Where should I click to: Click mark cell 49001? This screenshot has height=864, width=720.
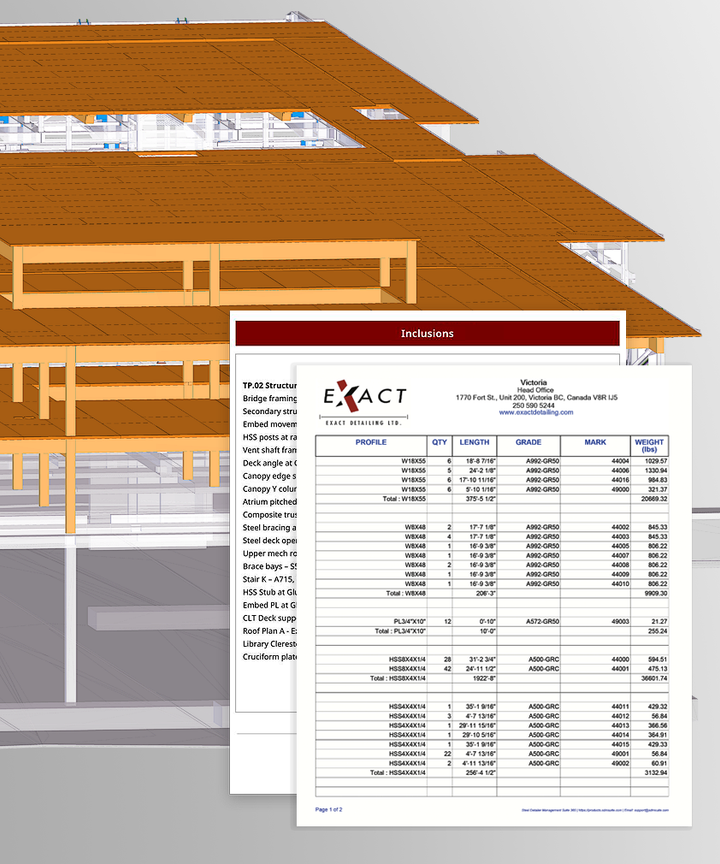620,754
